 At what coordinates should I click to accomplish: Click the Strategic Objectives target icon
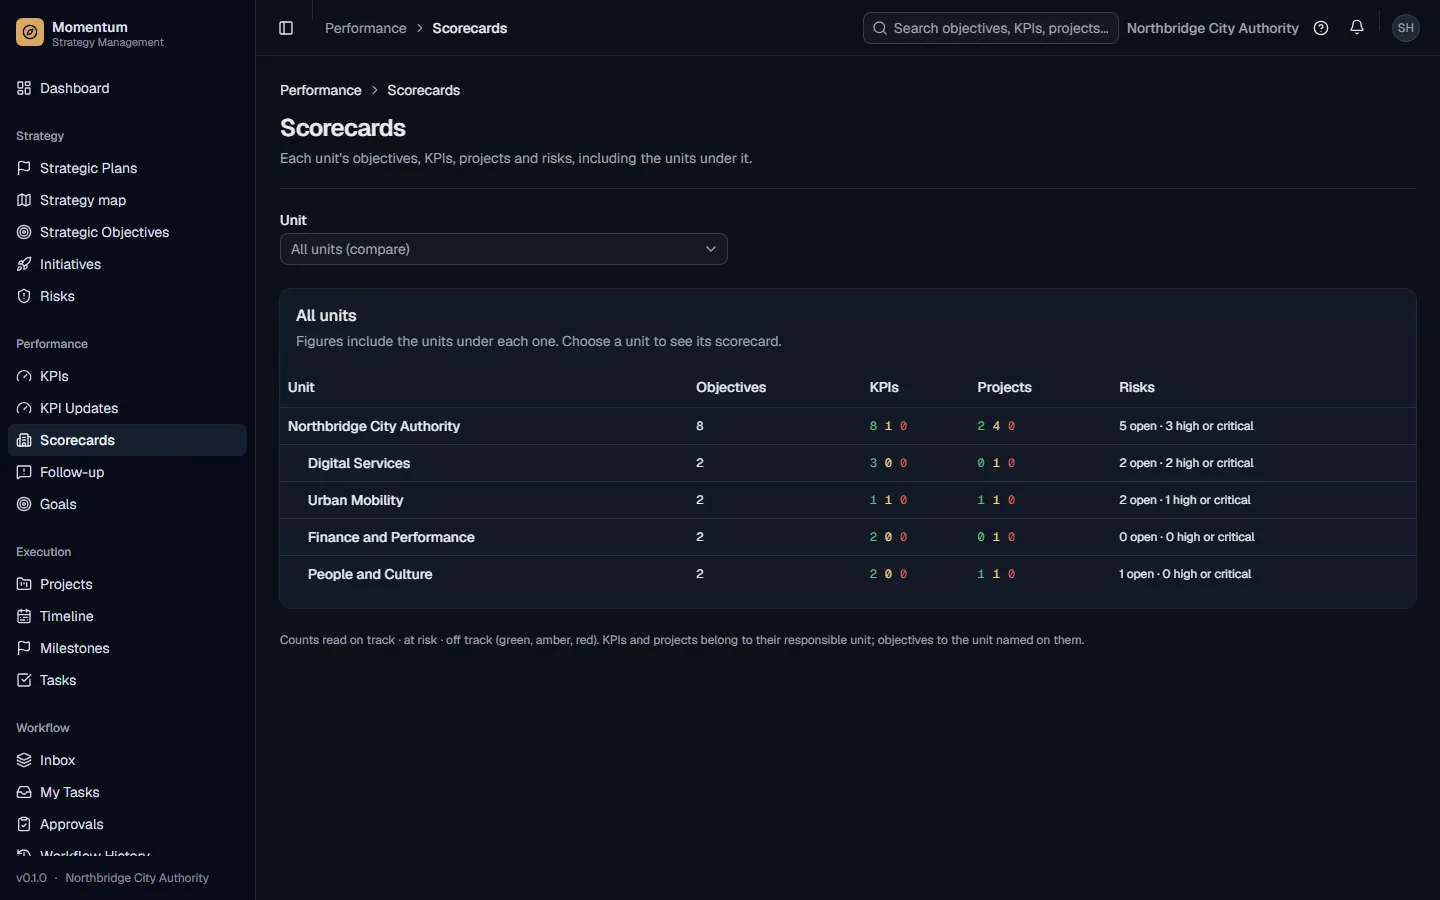pos(24,232)
